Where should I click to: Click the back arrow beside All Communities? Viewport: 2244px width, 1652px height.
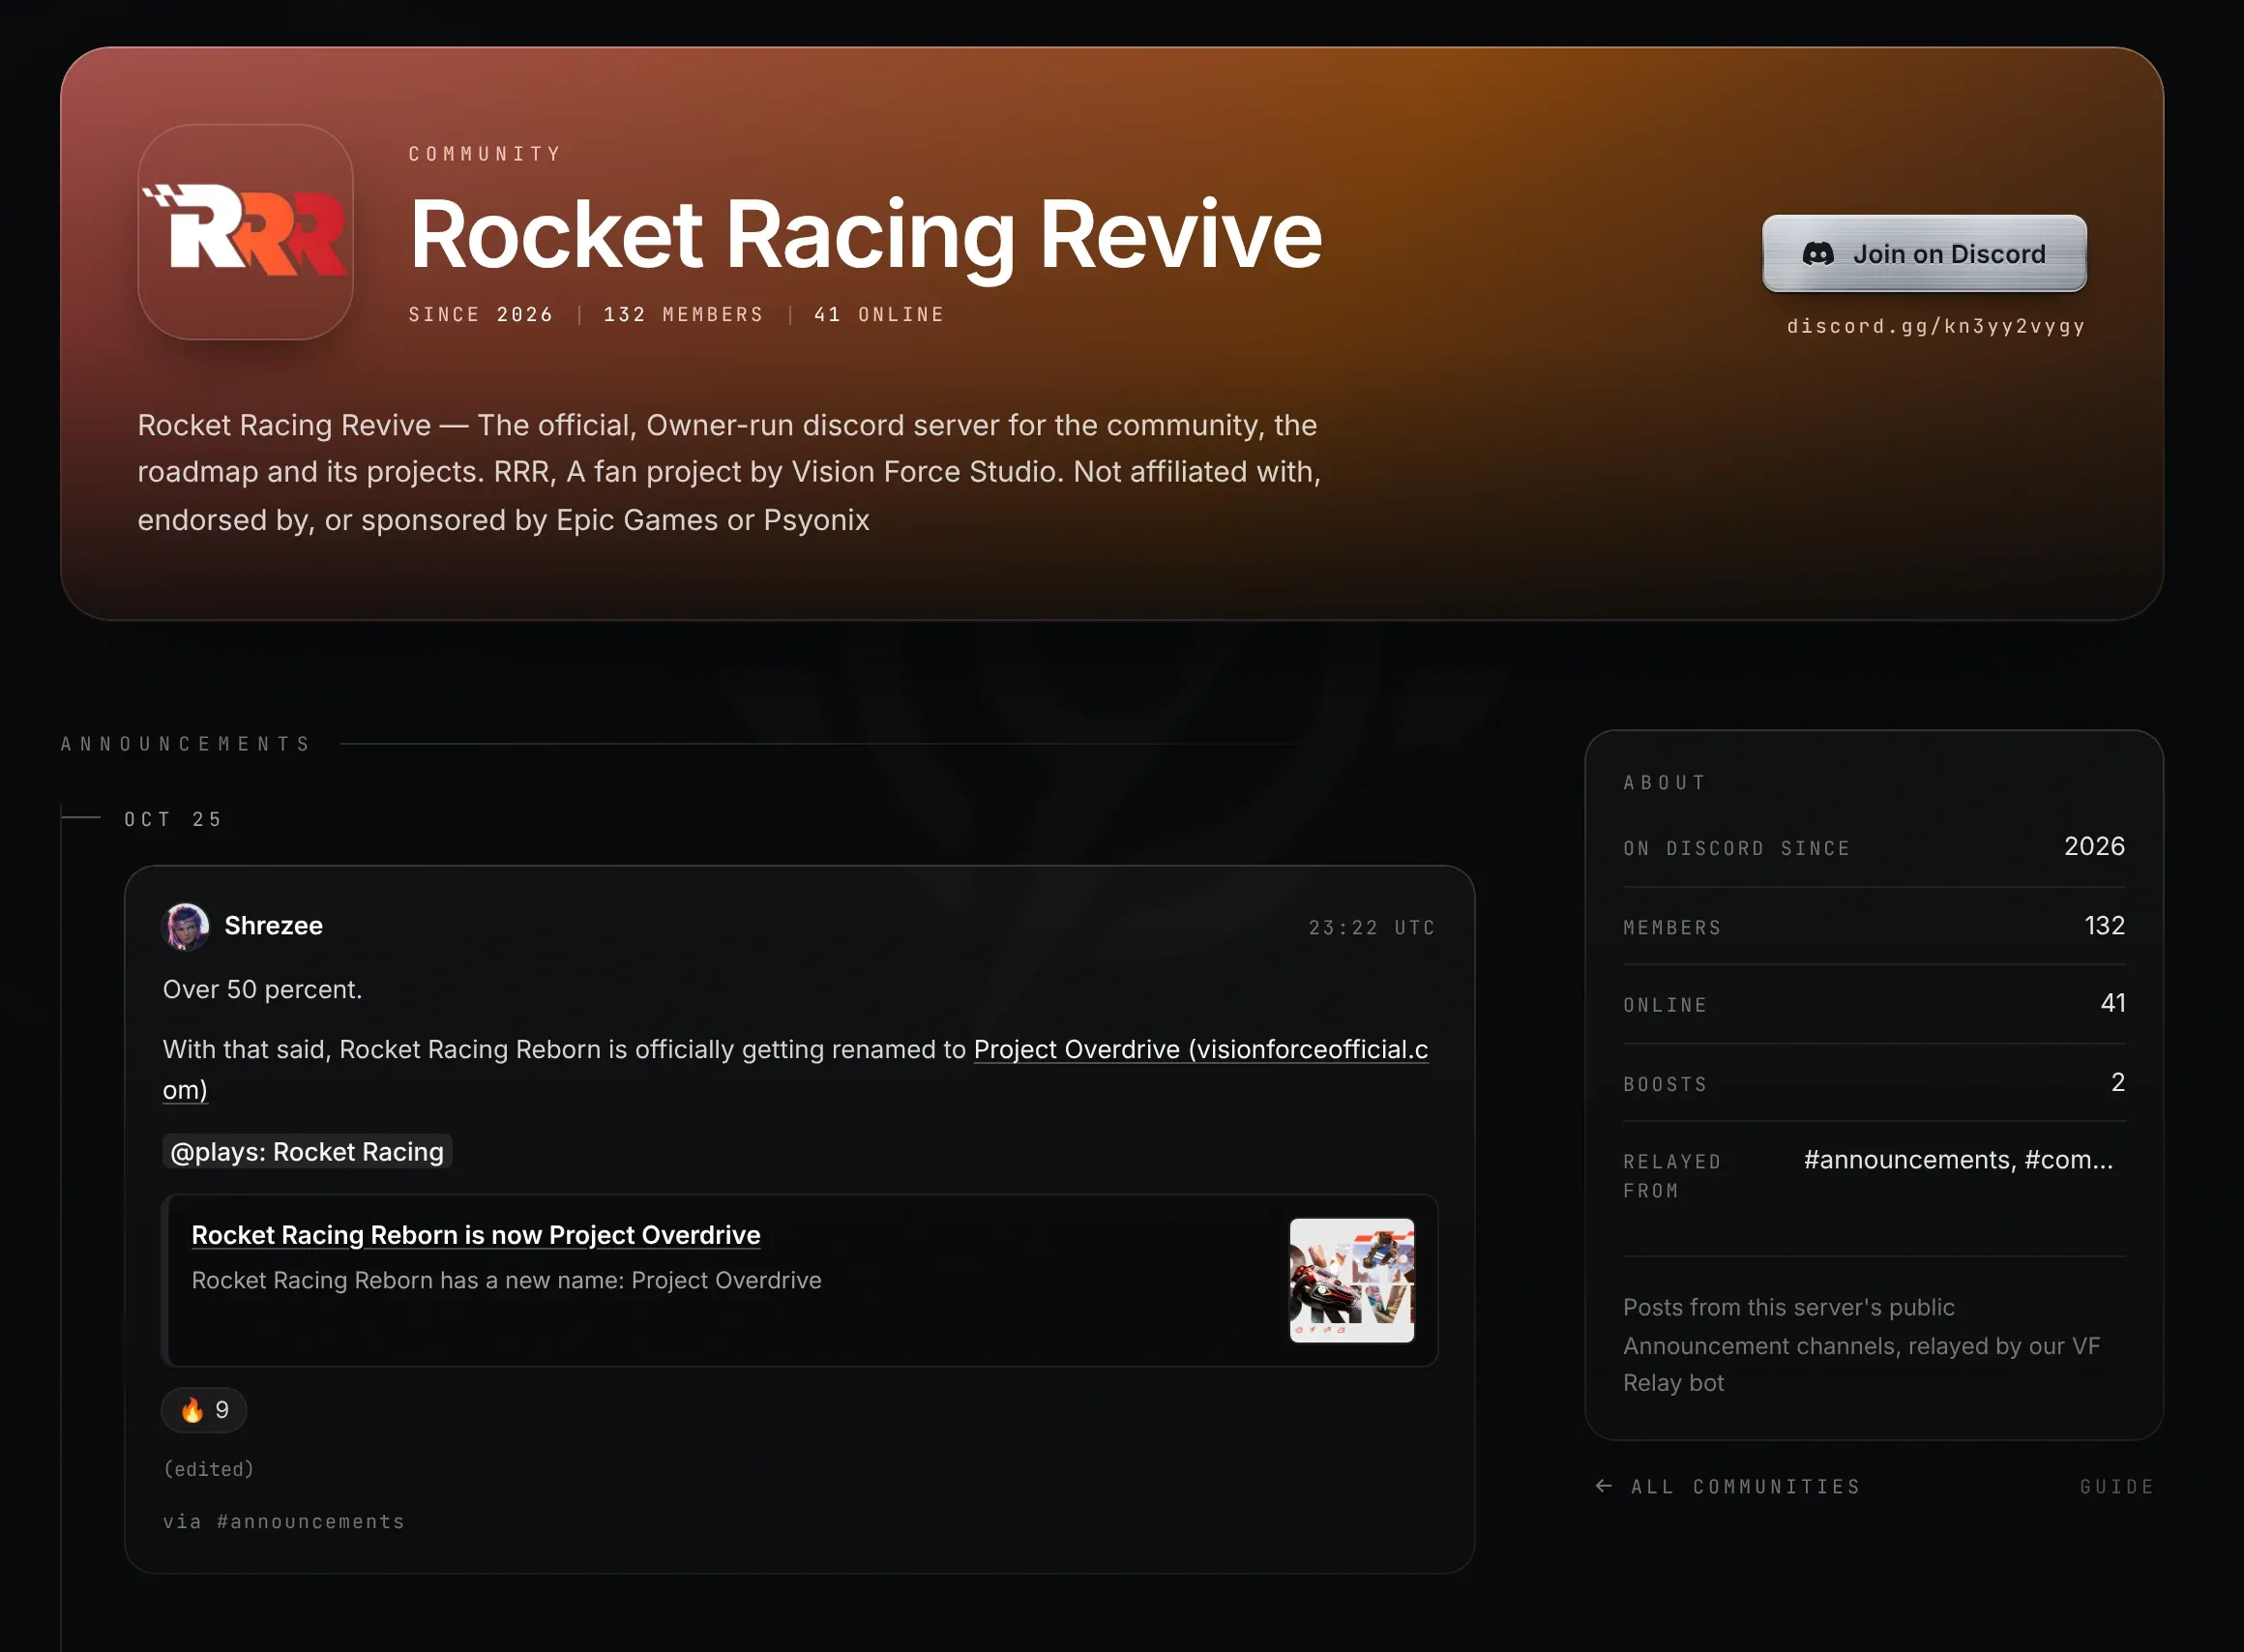pyautogui.click(x=1604, y=1486)
